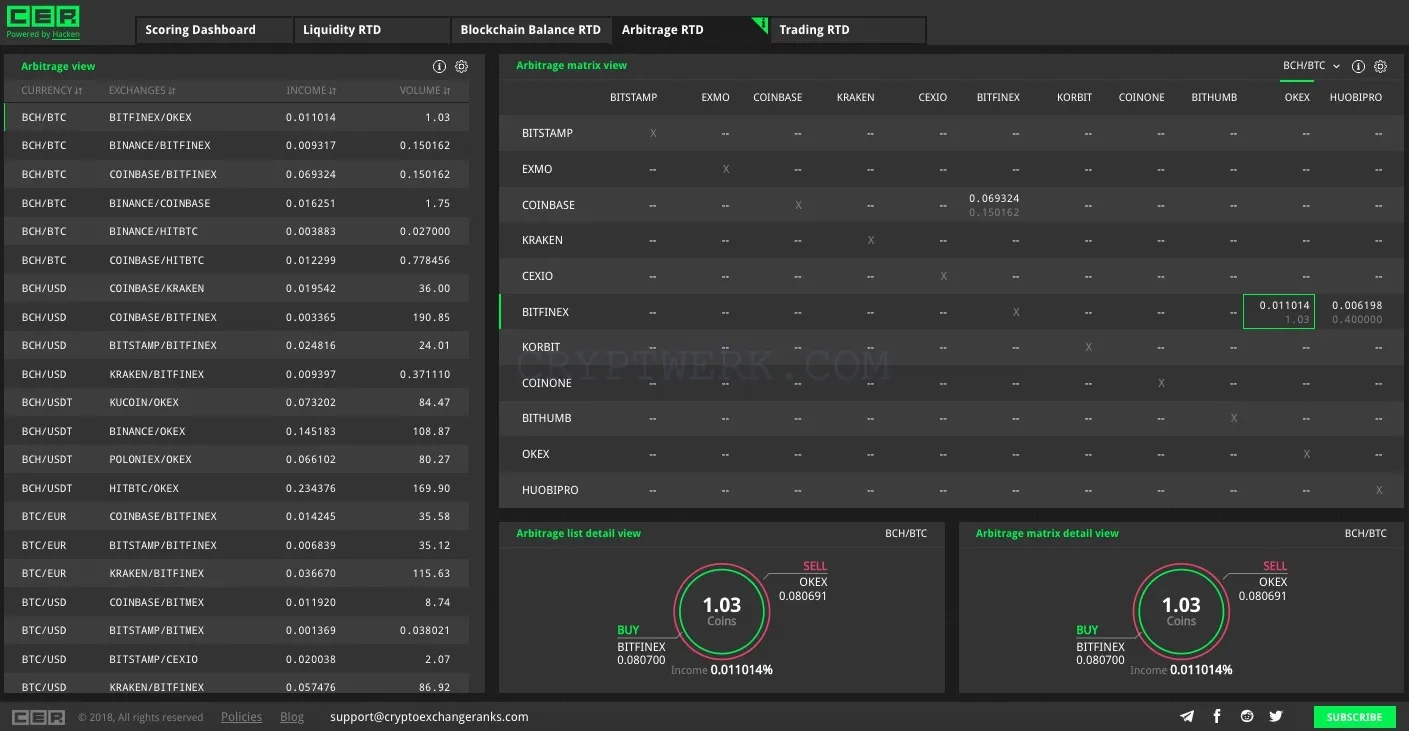This screenshot has height=731, width=1409.
Task: Switch to Scoring Dashboard tab
Action: click(x=214, y=30)
